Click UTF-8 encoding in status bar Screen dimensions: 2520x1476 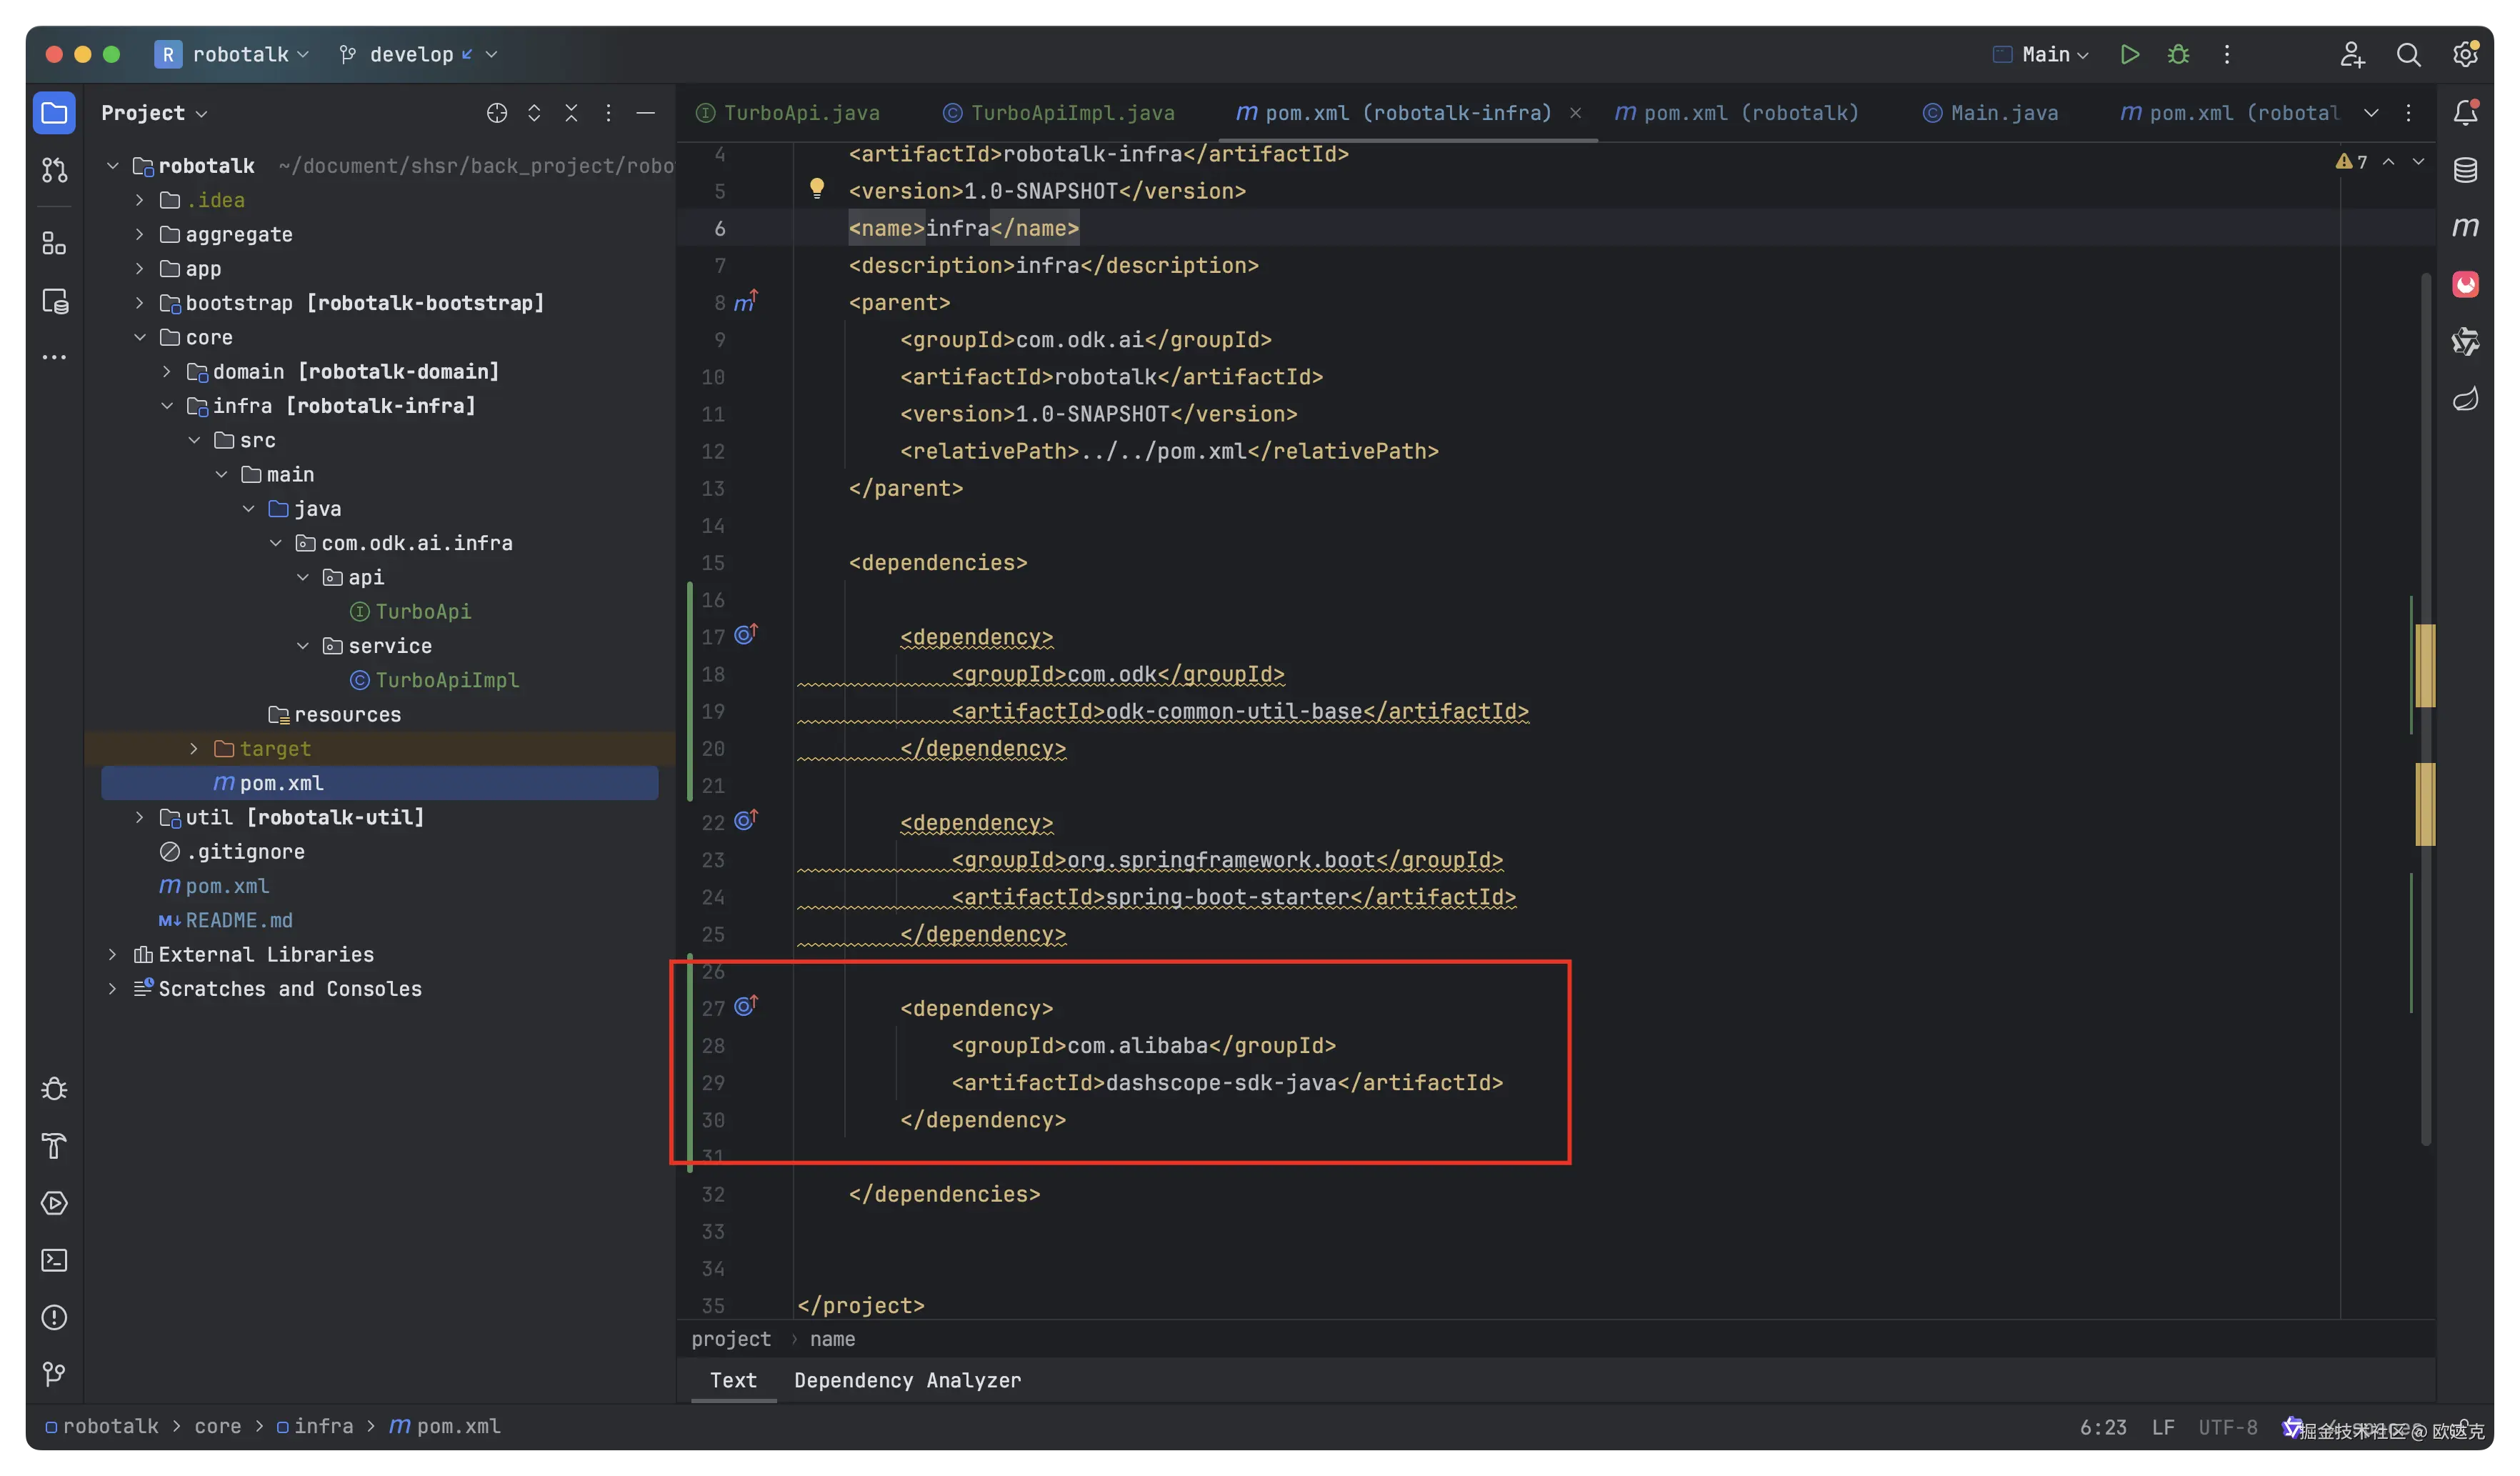[x=2227, y=1427]
